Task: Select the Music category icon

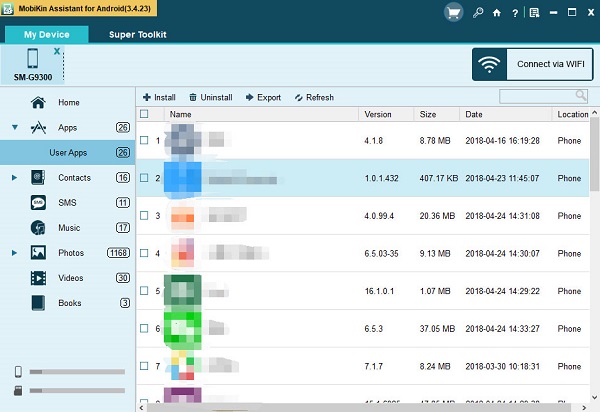Action: click(38, 227)
